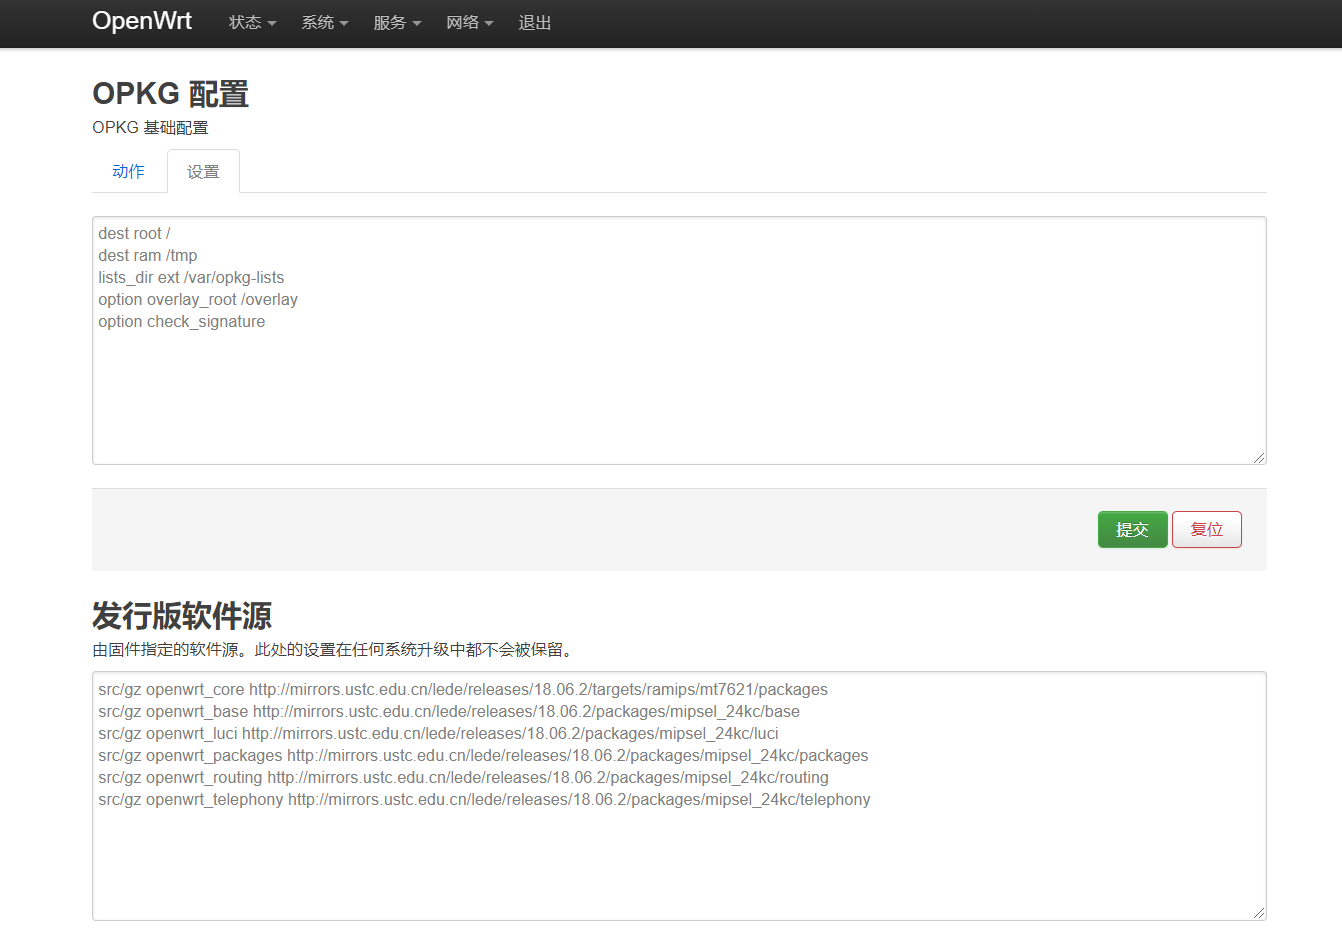The width and height of the screenshot is (1342, 943).
Task: Open the 网络 dropdown menu
Action: coord(469,23)
